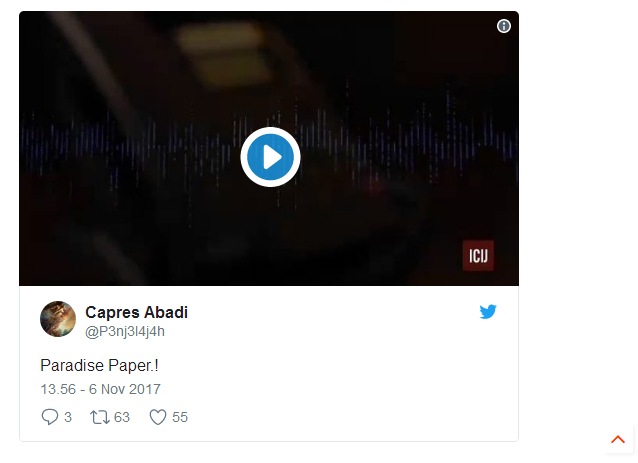Reply using the speech bubble icon
The height and width of the screenshot is (463, 638).
click(50, 417)
